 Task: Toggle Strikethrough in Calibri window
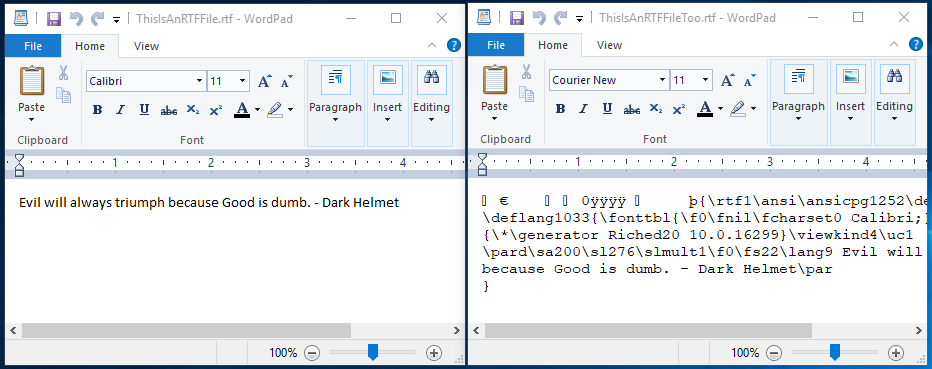(169, 111)
